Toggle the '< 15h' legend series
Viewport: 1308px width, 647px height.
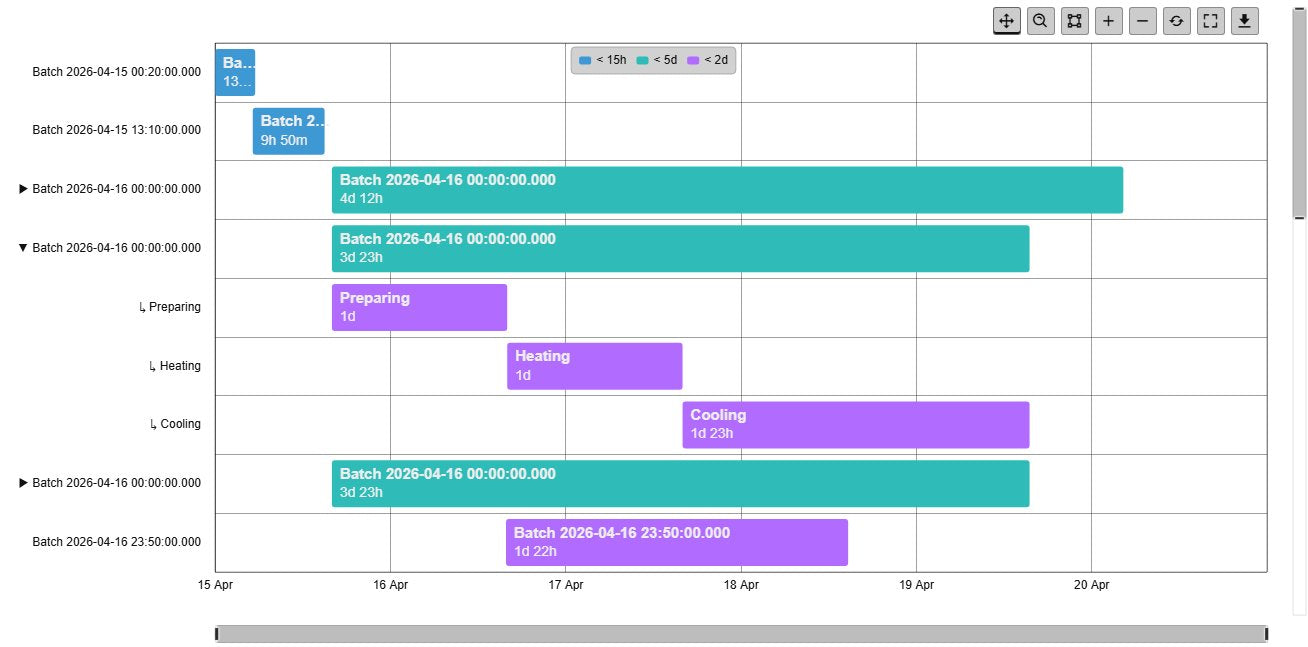coord(603,60)
